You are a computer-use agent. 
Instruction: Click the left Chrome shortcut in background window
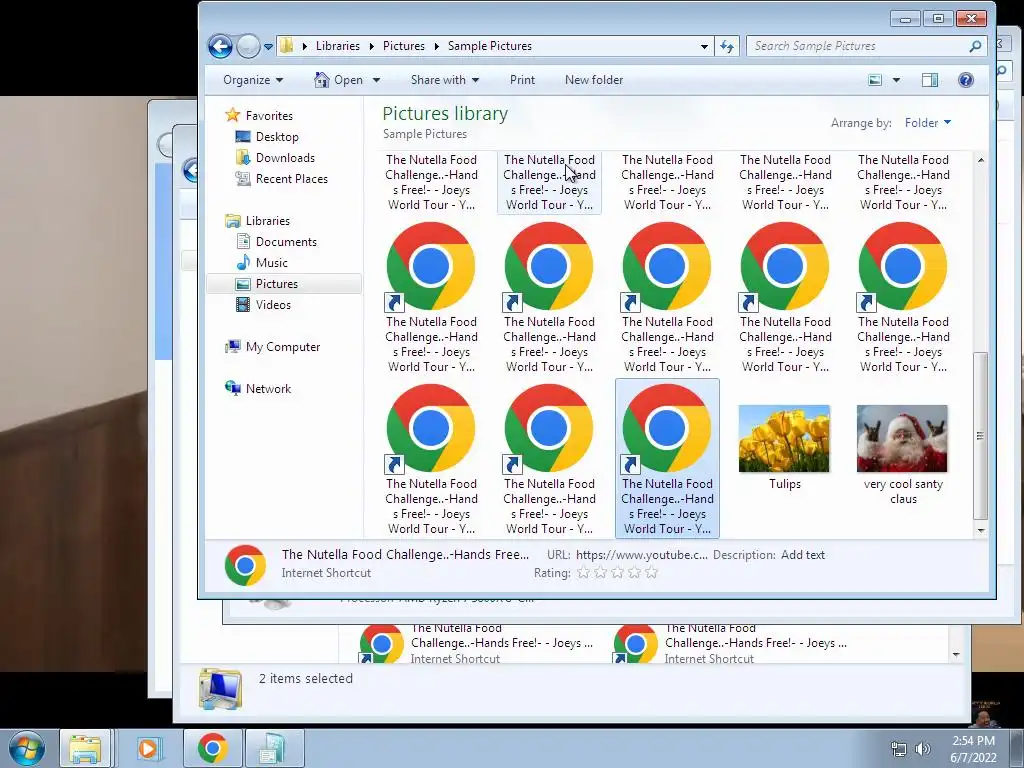[x=382, y=644]
